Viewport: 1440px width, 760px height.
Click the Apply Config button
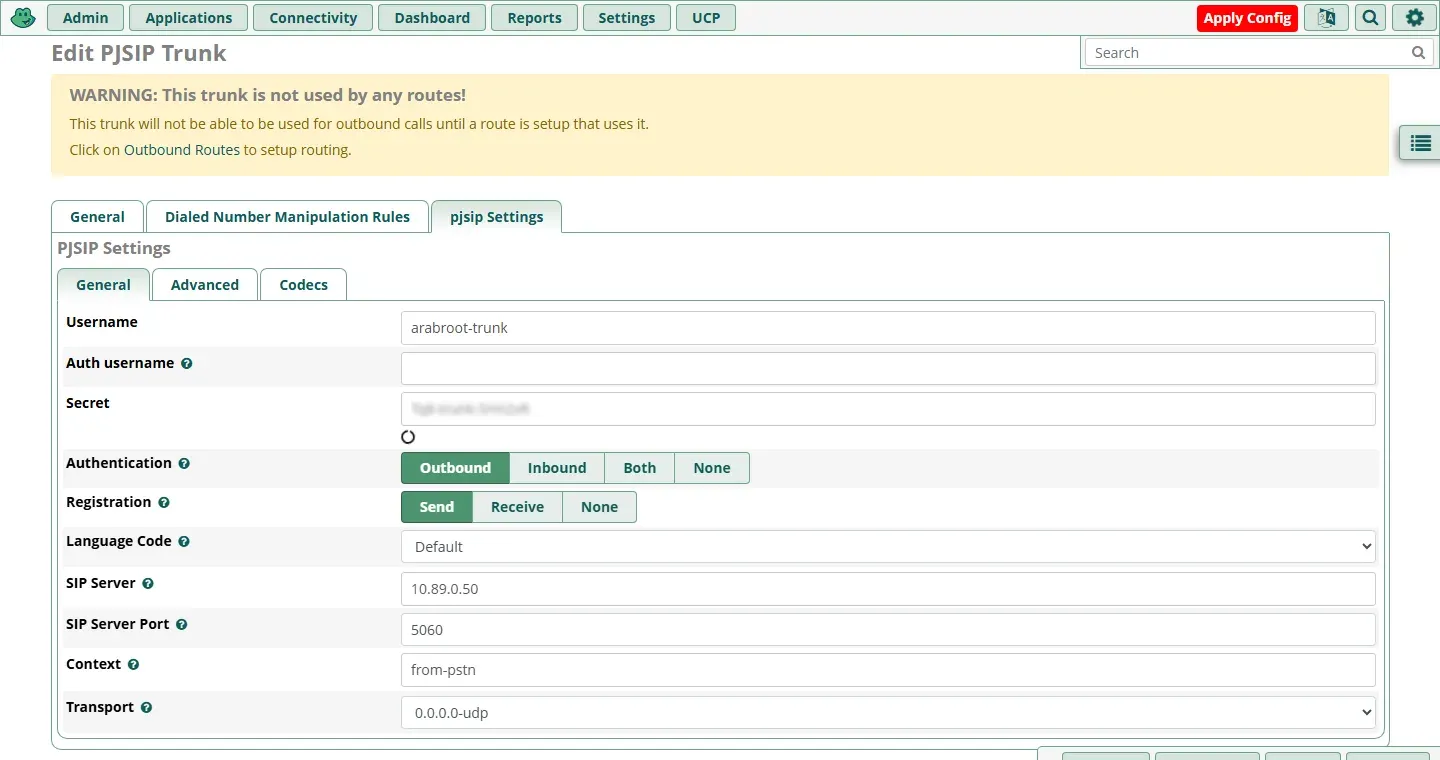1247,18
